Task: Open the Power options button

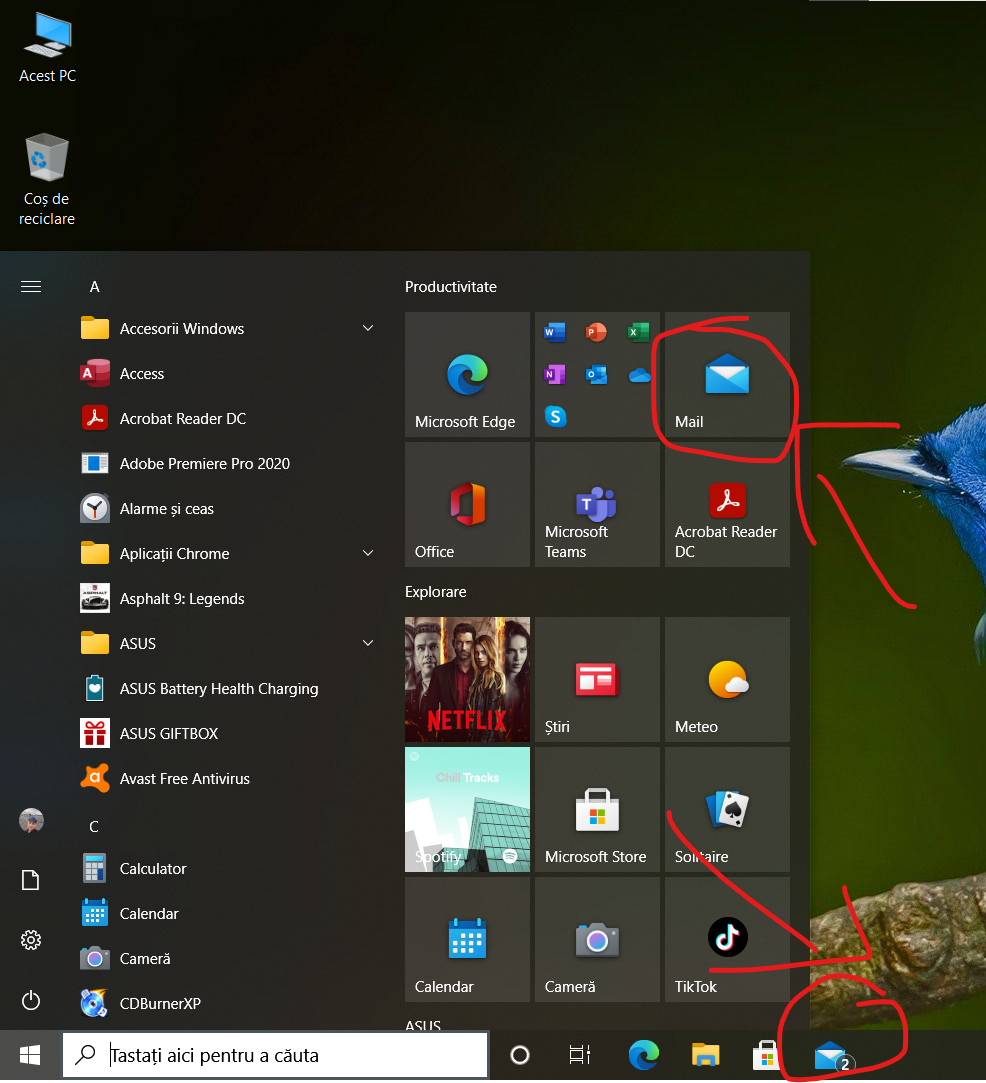Action: click(x=31, y=1000)
